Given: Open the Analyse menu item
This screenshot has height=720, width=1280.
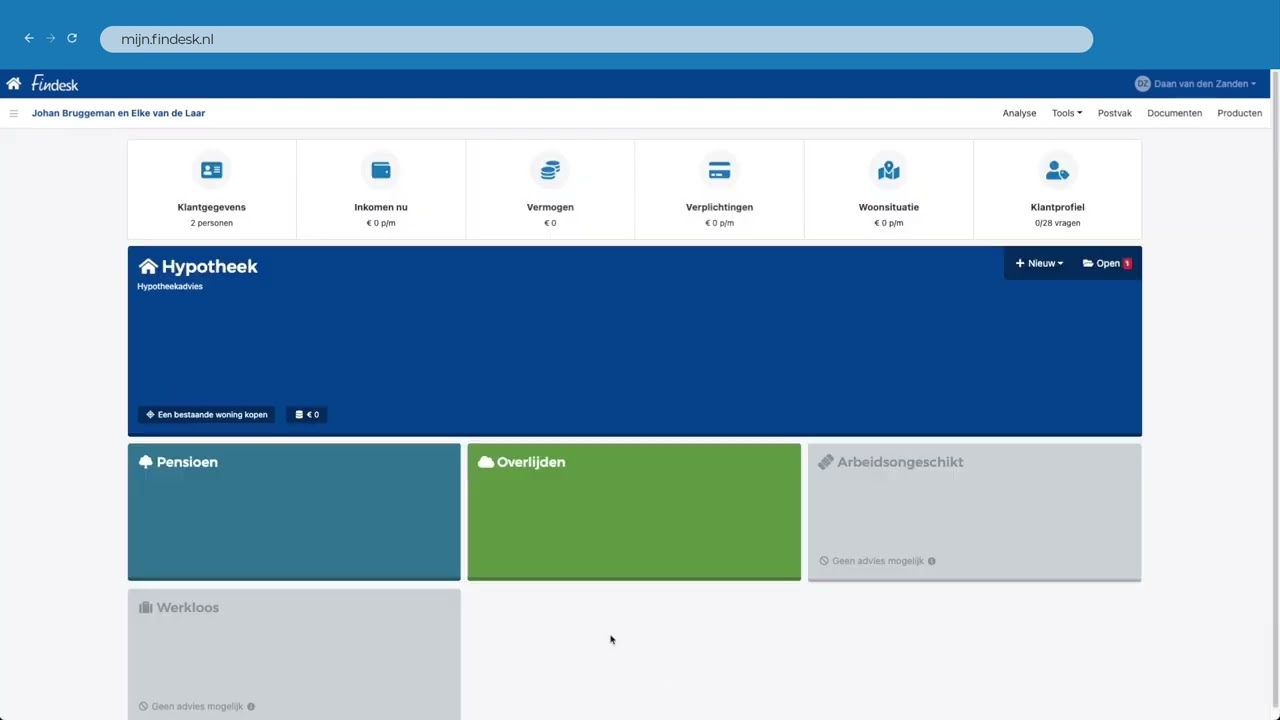Looking at the screenshot, I should coord(1019,113).
